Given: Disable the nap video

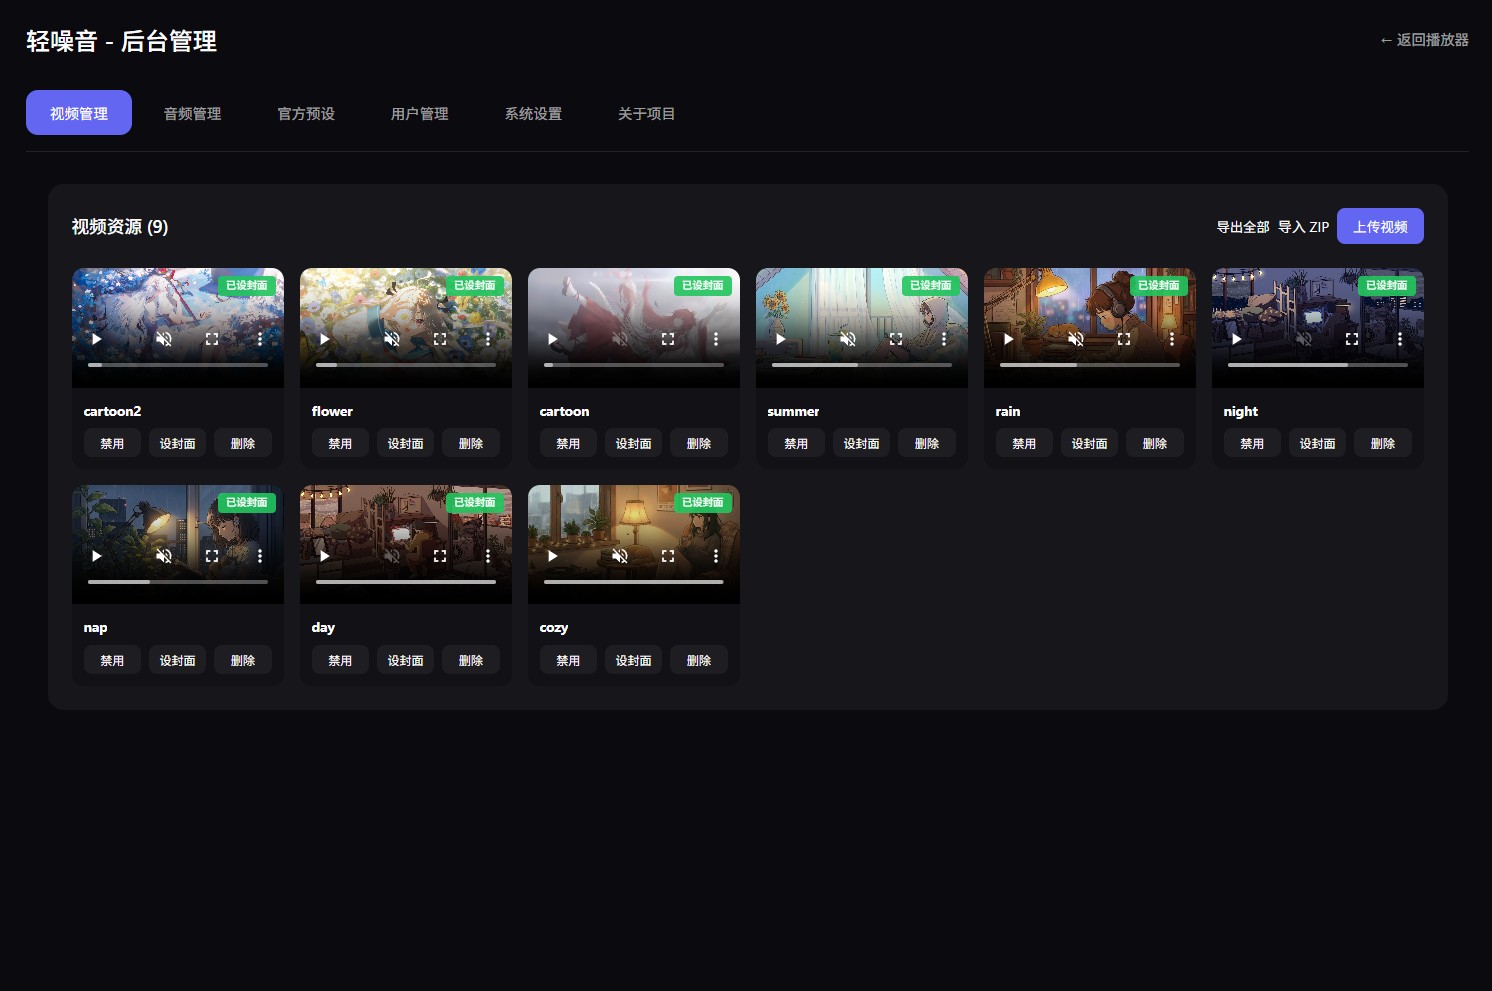Looking at the screenshot, I should pyautogui.click(x=112, y=660).
